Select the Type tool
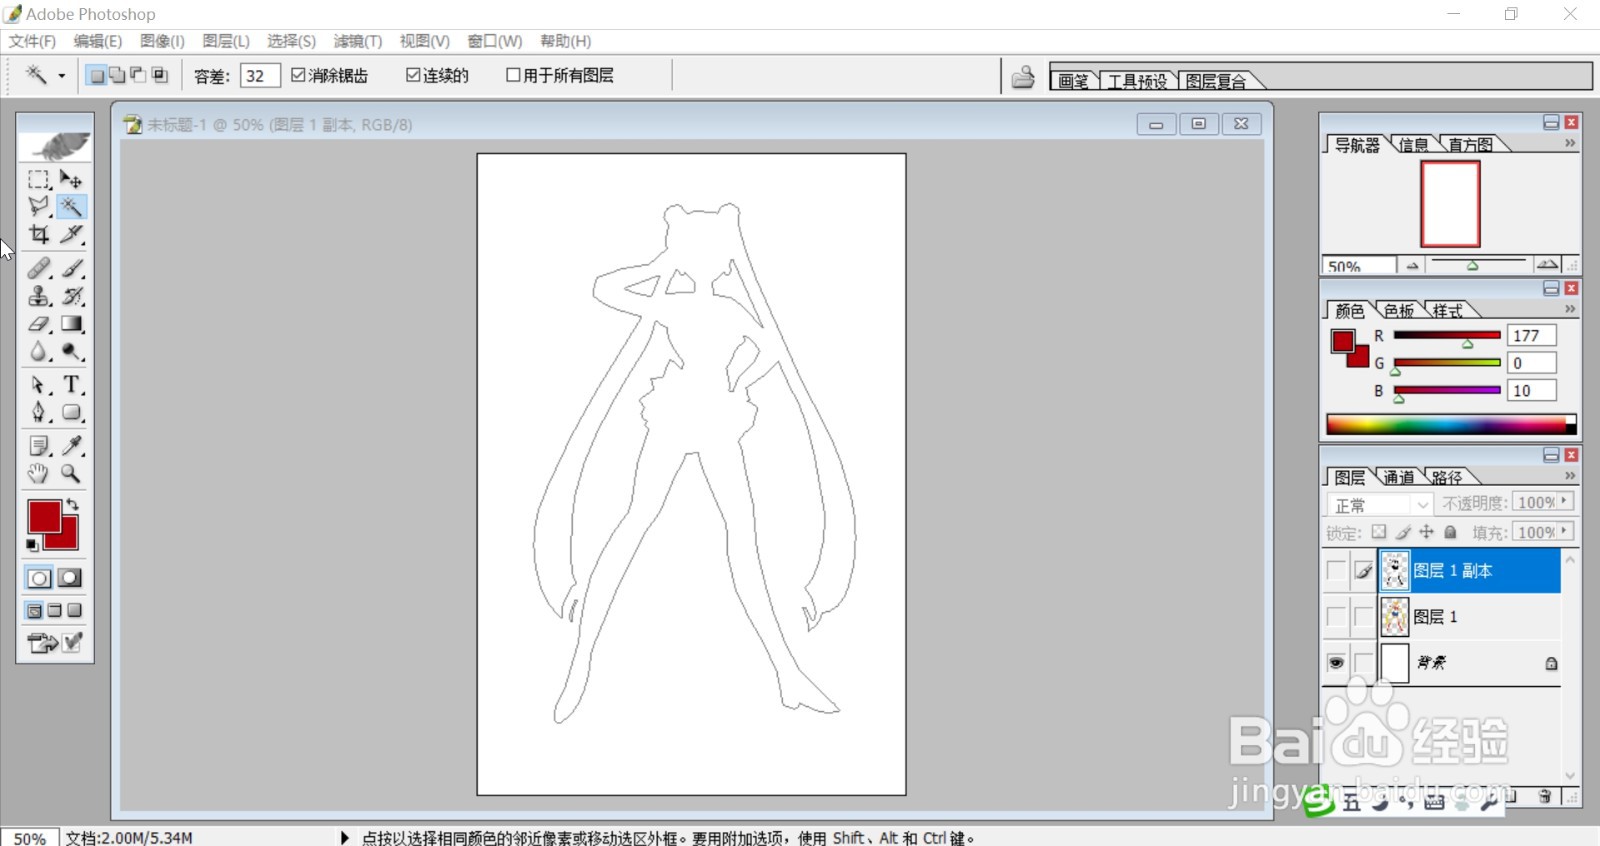This screenshot has width=1600, height=846. click(71, 385)
